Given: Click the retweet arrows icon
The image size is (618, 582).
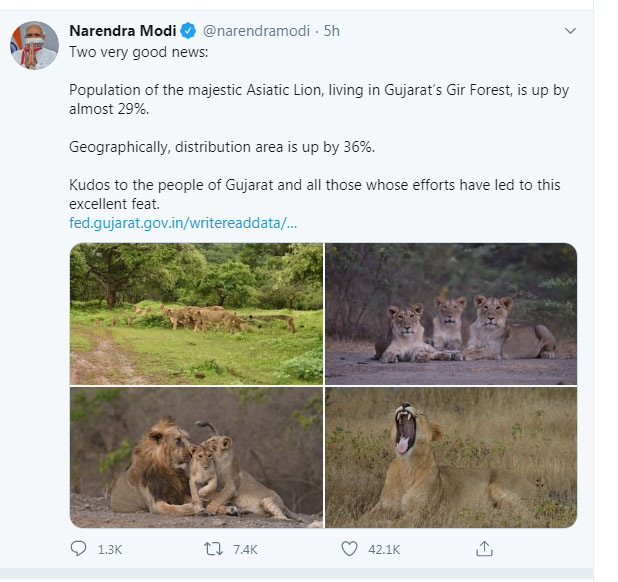Looking at the screenshot, I should click(213, 549).
